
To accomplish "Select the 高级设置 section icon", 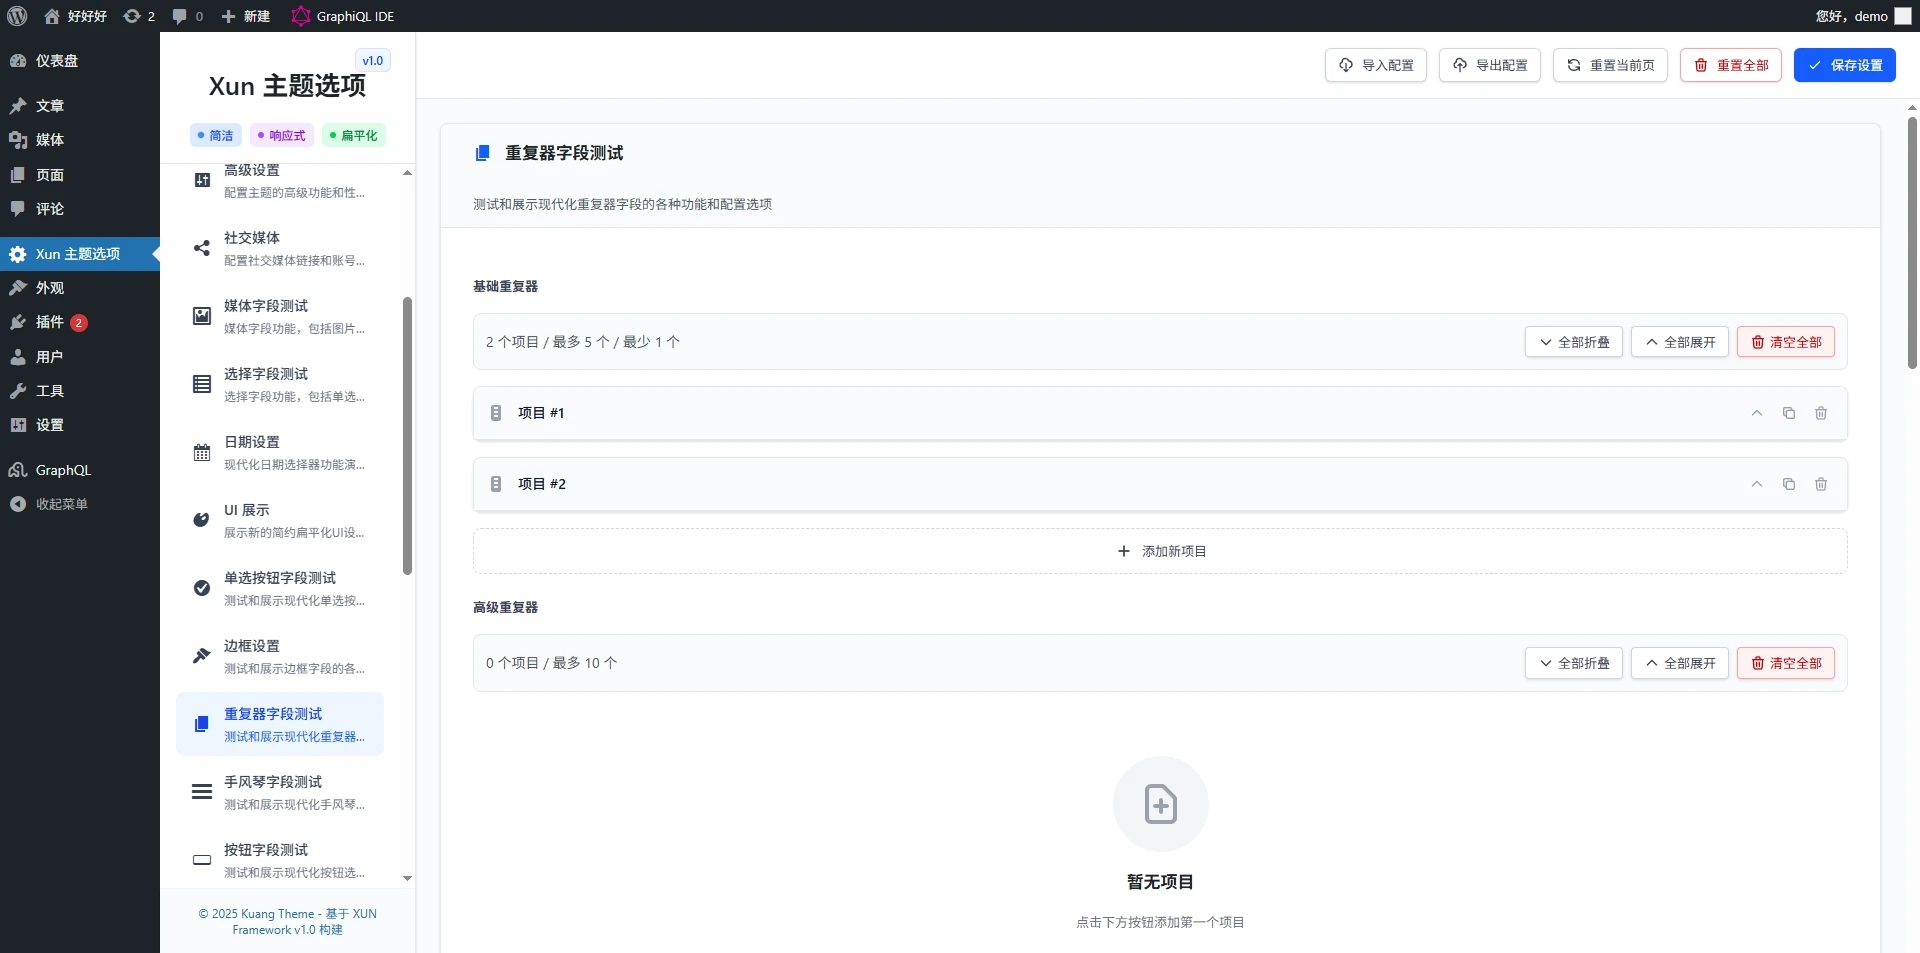I will pos(202,180).
